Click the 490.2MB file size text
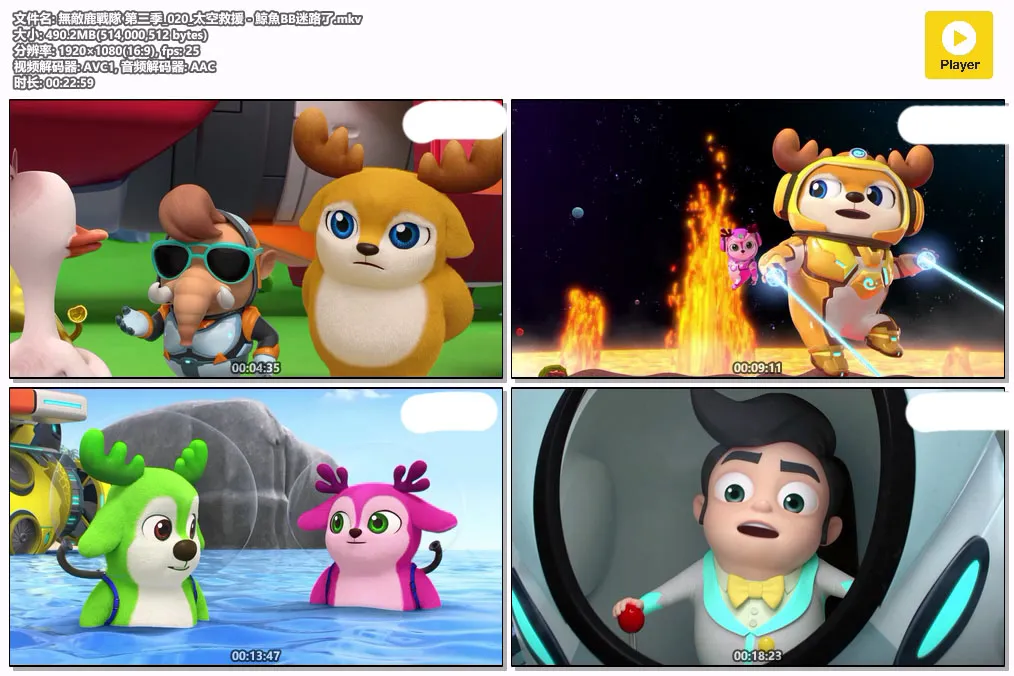The image size is (1014, 676). coord(110,35)
